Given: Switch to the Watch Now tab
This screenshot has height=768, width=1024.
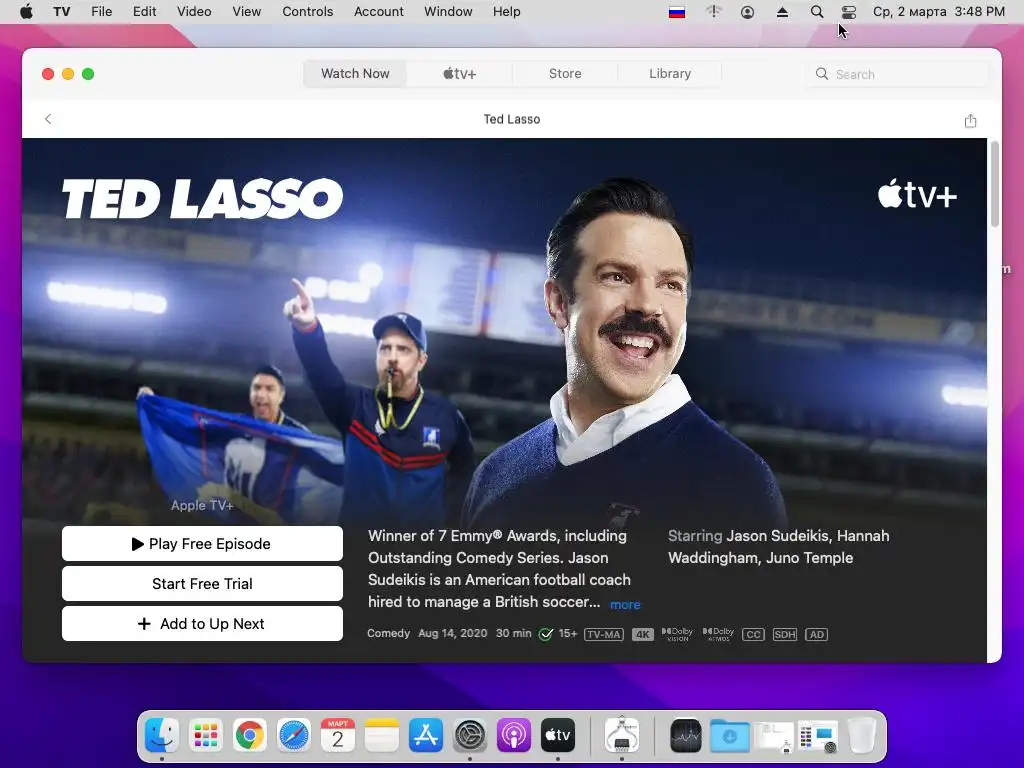Looking at the screenshot, I should [355, 74].
